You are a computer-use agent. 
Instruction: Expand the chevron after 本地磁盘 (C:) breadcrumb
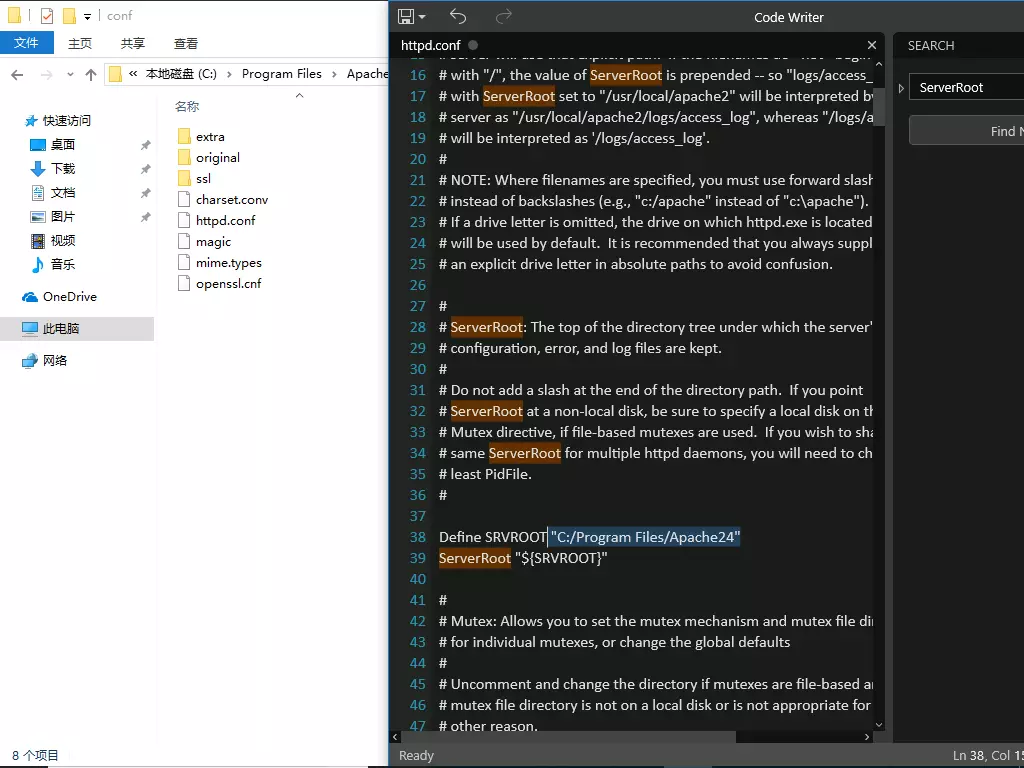coord(229,74)
